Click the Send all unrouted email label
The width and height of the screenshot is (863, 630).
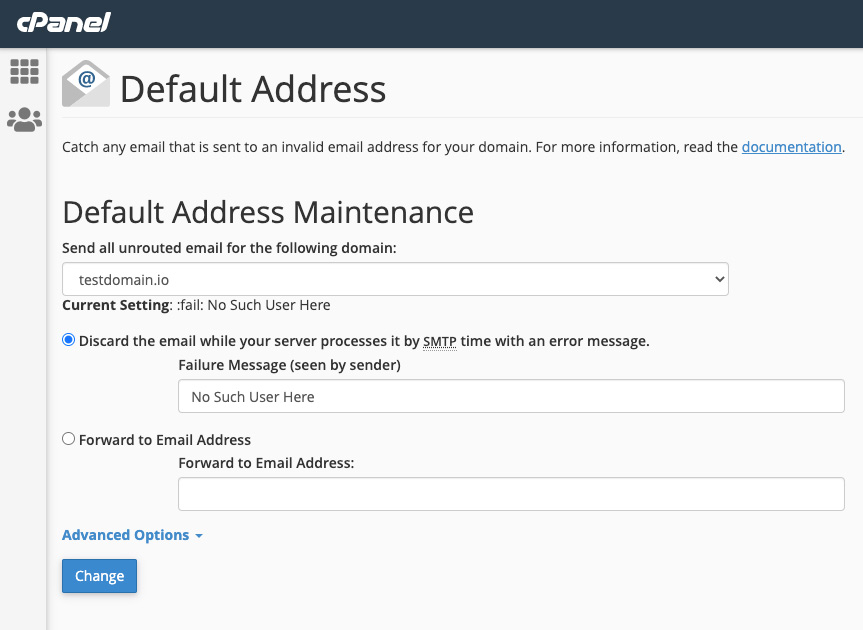coord(229,247)
